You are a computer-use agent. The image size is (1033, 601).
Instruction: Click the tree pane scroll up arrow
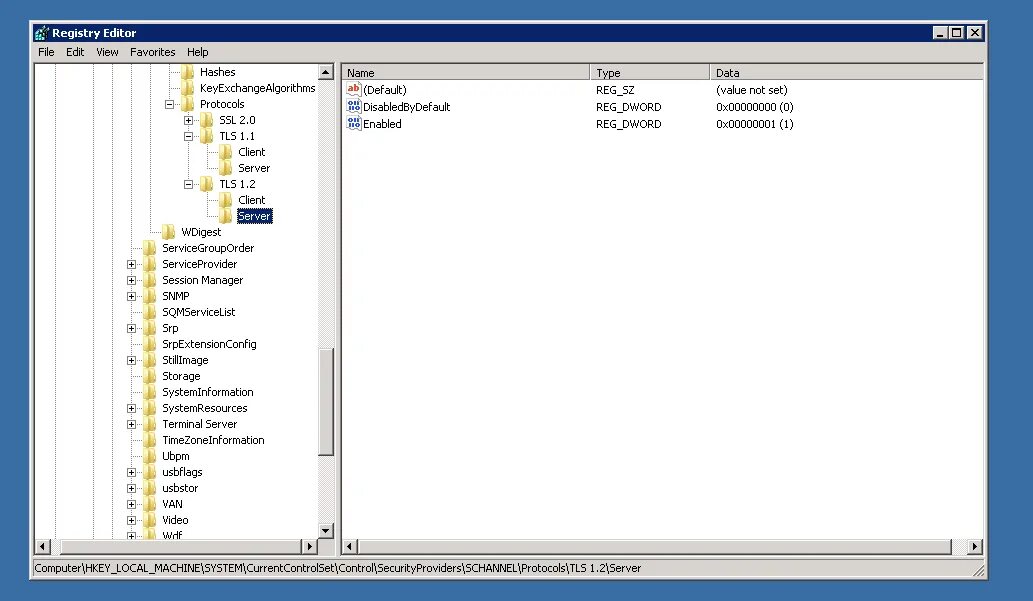[326, 72]
